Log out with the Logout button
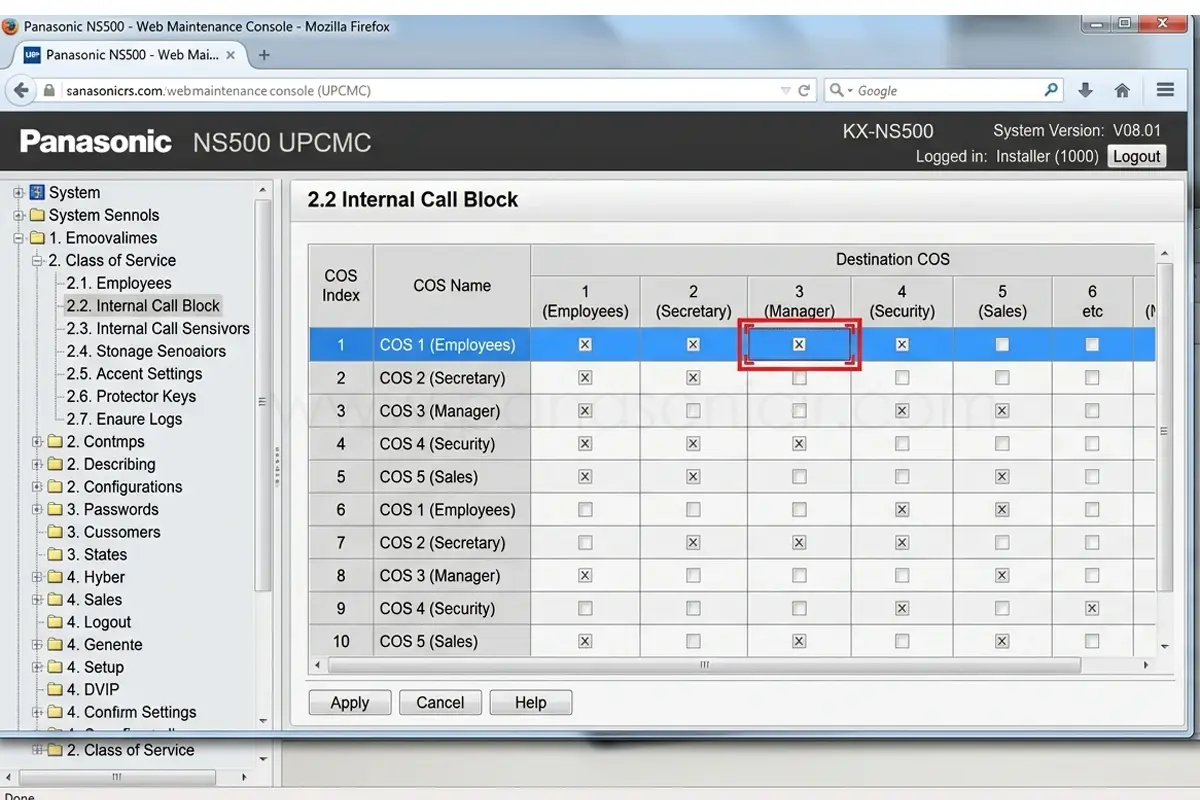Viewport: 1200px width, 800px height. [x=1137, y=156]
